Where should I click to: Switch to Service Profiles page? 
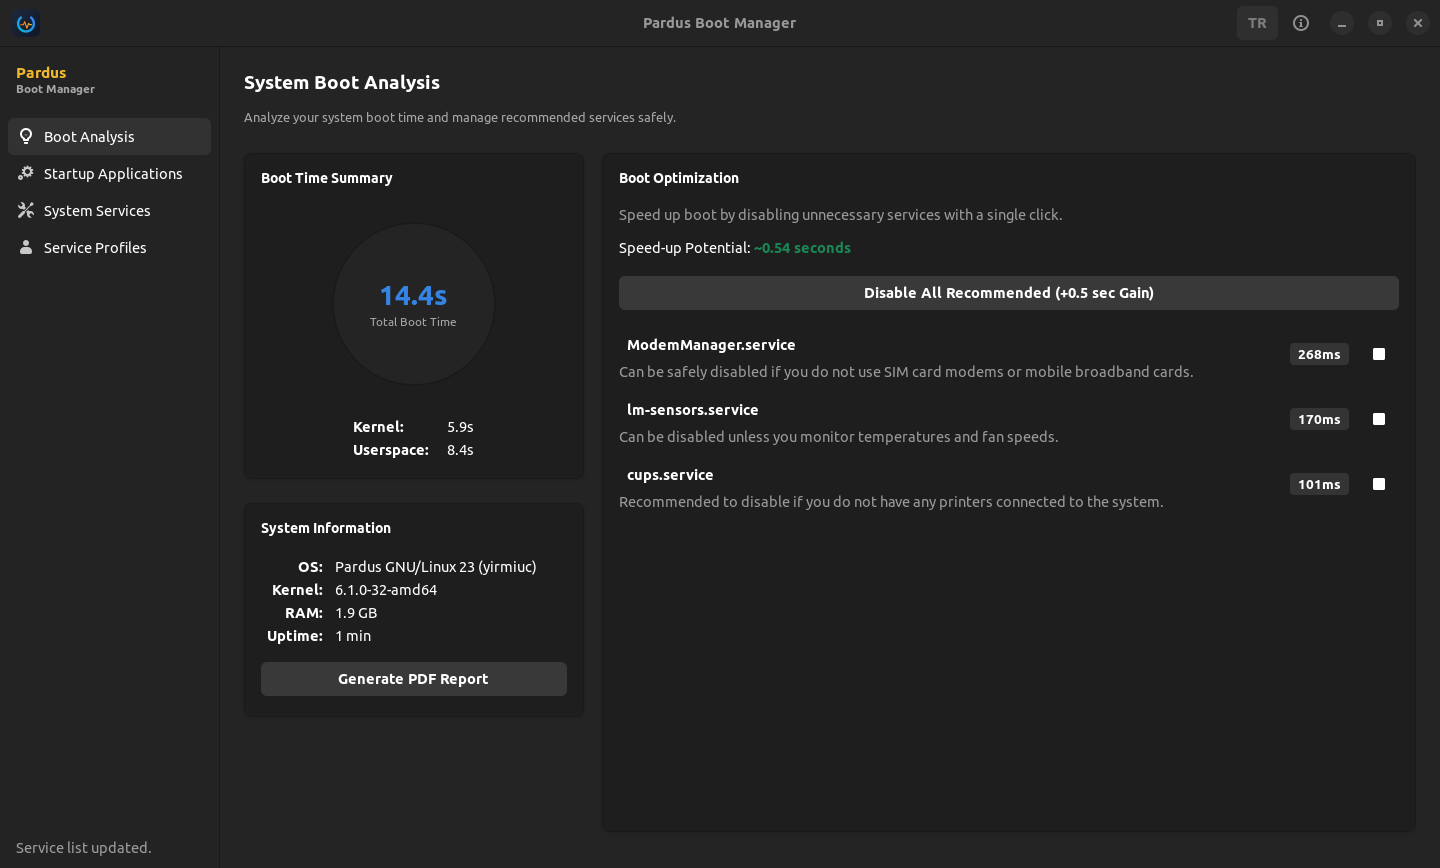(109, 247)
